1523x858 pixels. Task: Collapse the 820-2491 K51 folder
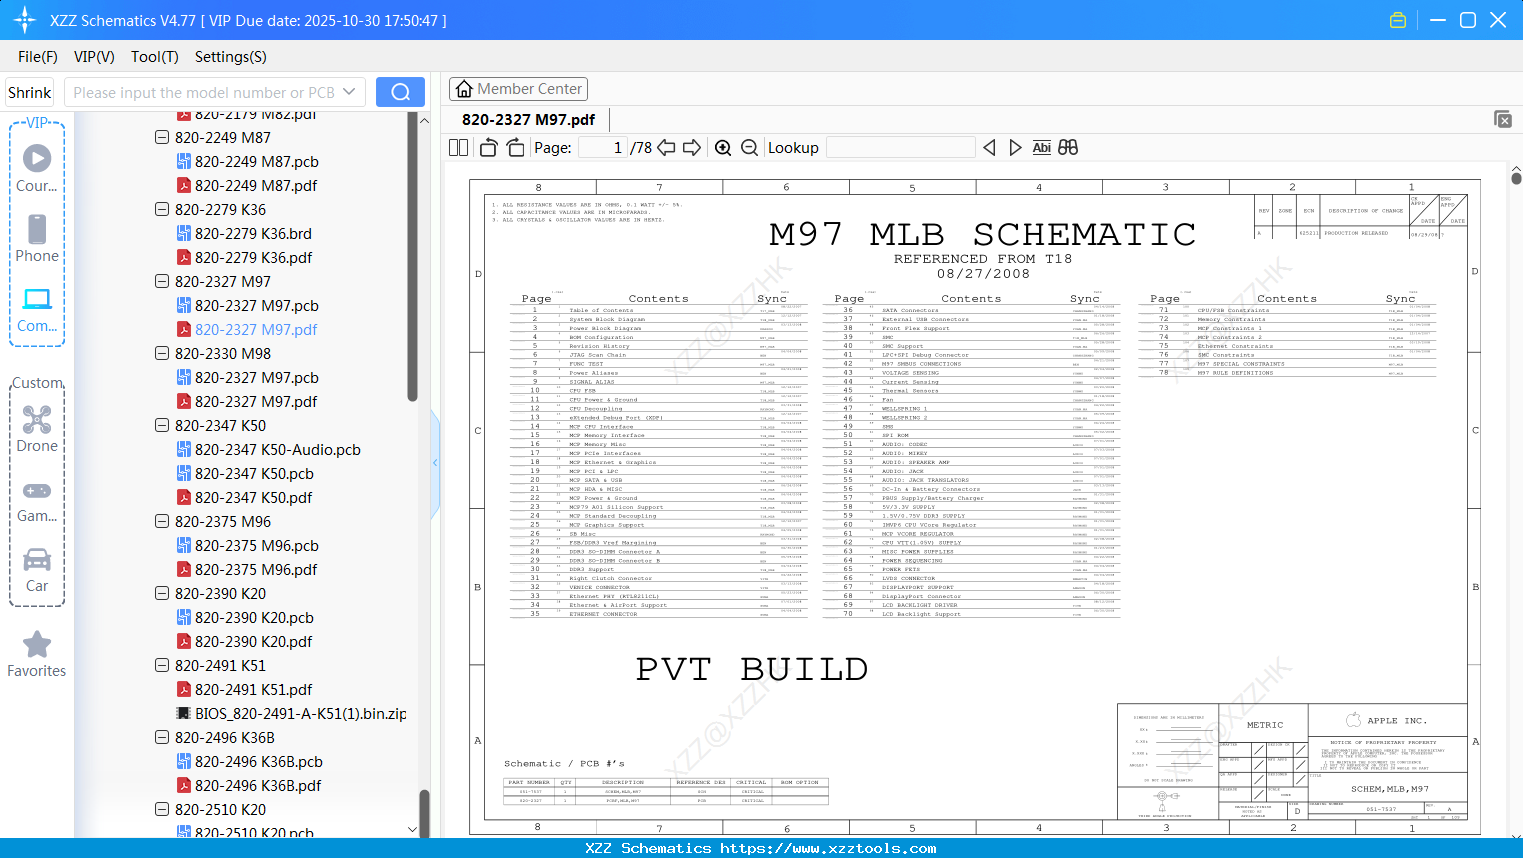(x=162, y=666)
